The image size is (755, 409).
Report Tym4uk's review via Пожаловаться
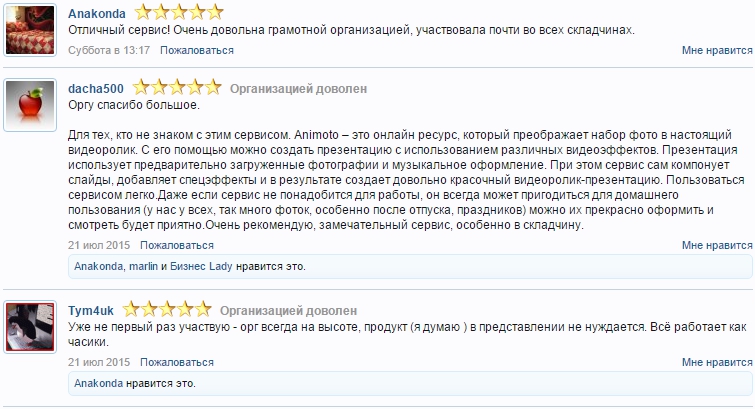177,360
